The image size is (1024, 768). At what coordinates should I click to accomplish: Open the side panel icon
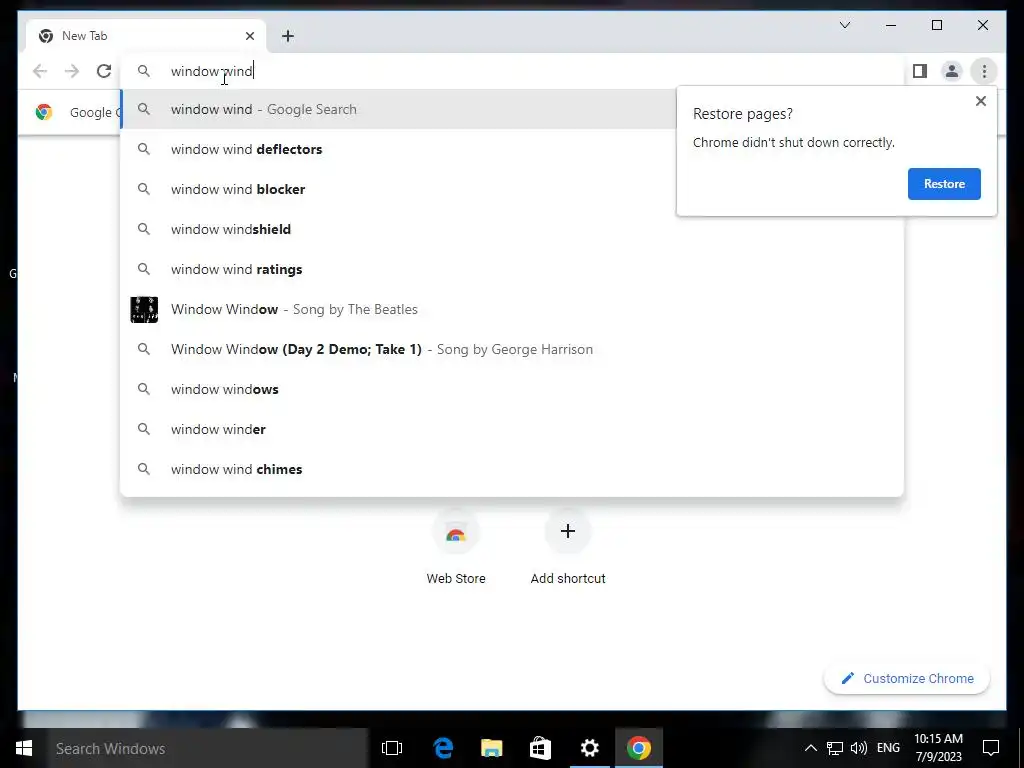click(x=920, y=71)
